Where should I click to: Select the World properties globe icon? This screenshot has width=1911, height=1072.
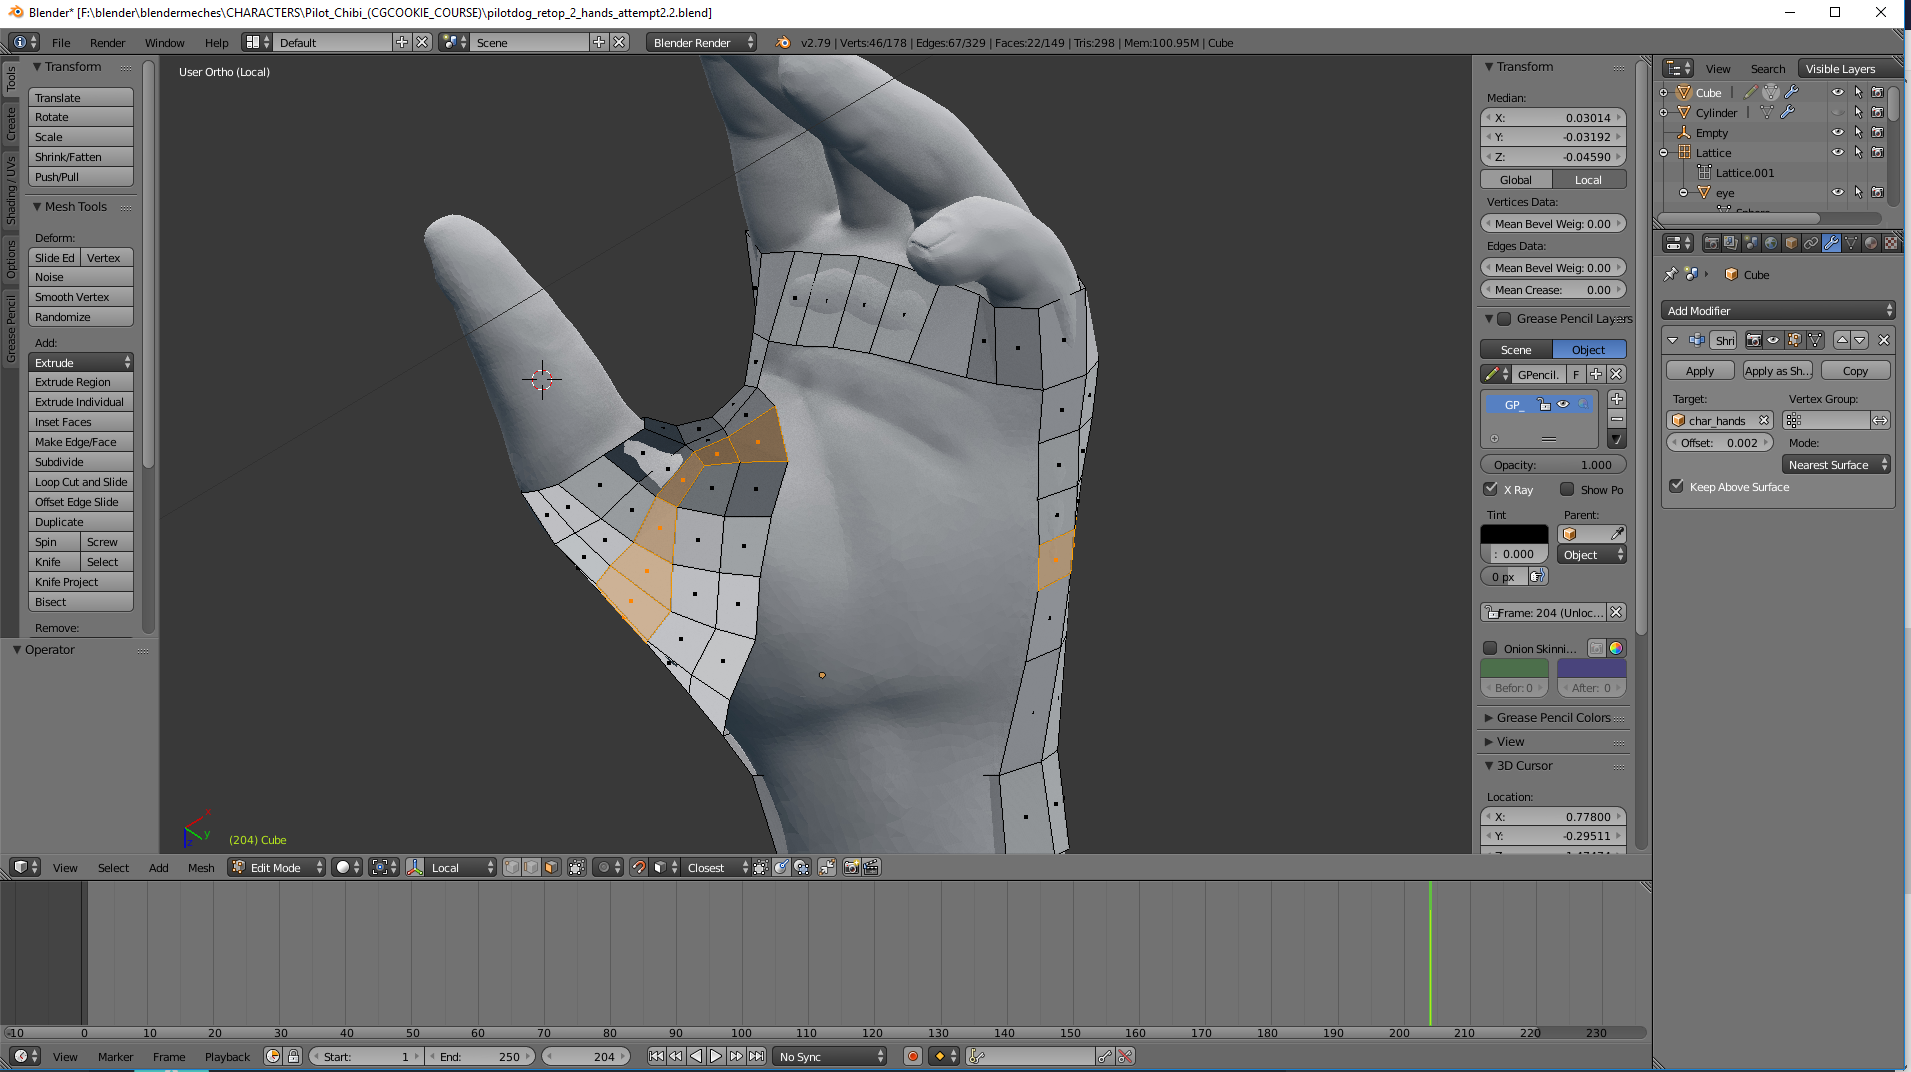1771,243
